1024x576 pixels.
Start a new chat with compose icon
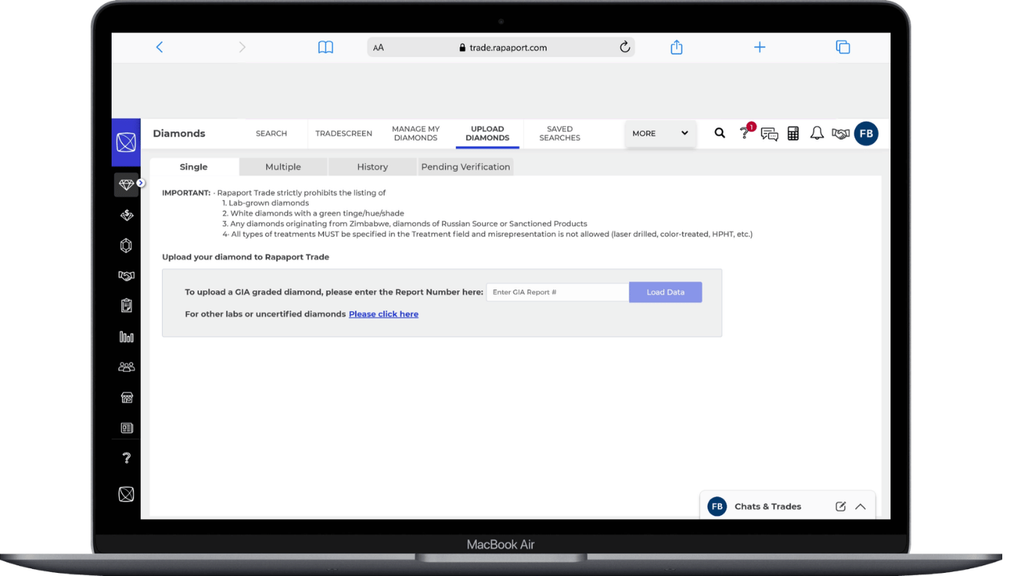point(840,506)
